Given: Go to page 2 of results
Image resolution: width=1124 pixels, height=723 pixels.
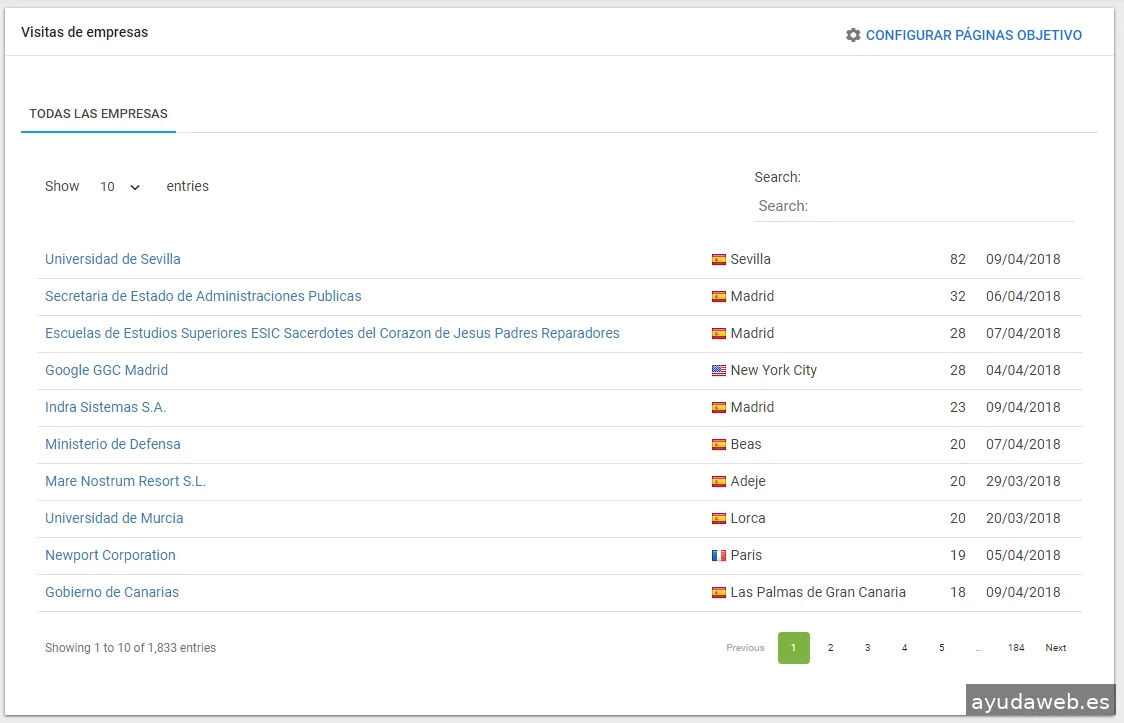Looking at the screenshot, I should (830, 648).
